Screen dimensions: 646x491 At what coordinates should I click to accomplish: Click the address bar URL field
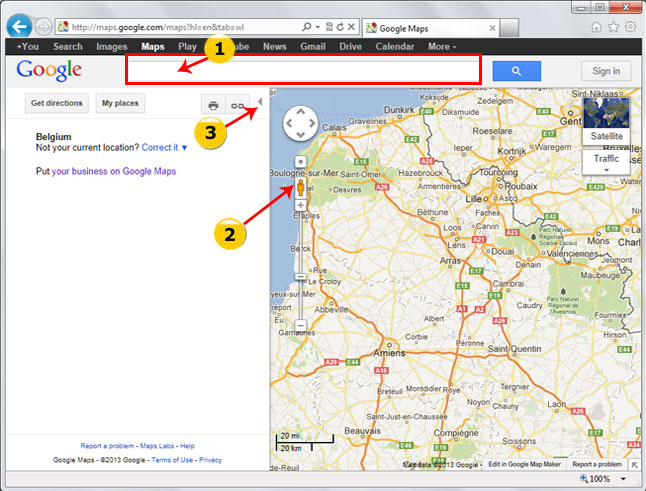(x=185, y=27)
